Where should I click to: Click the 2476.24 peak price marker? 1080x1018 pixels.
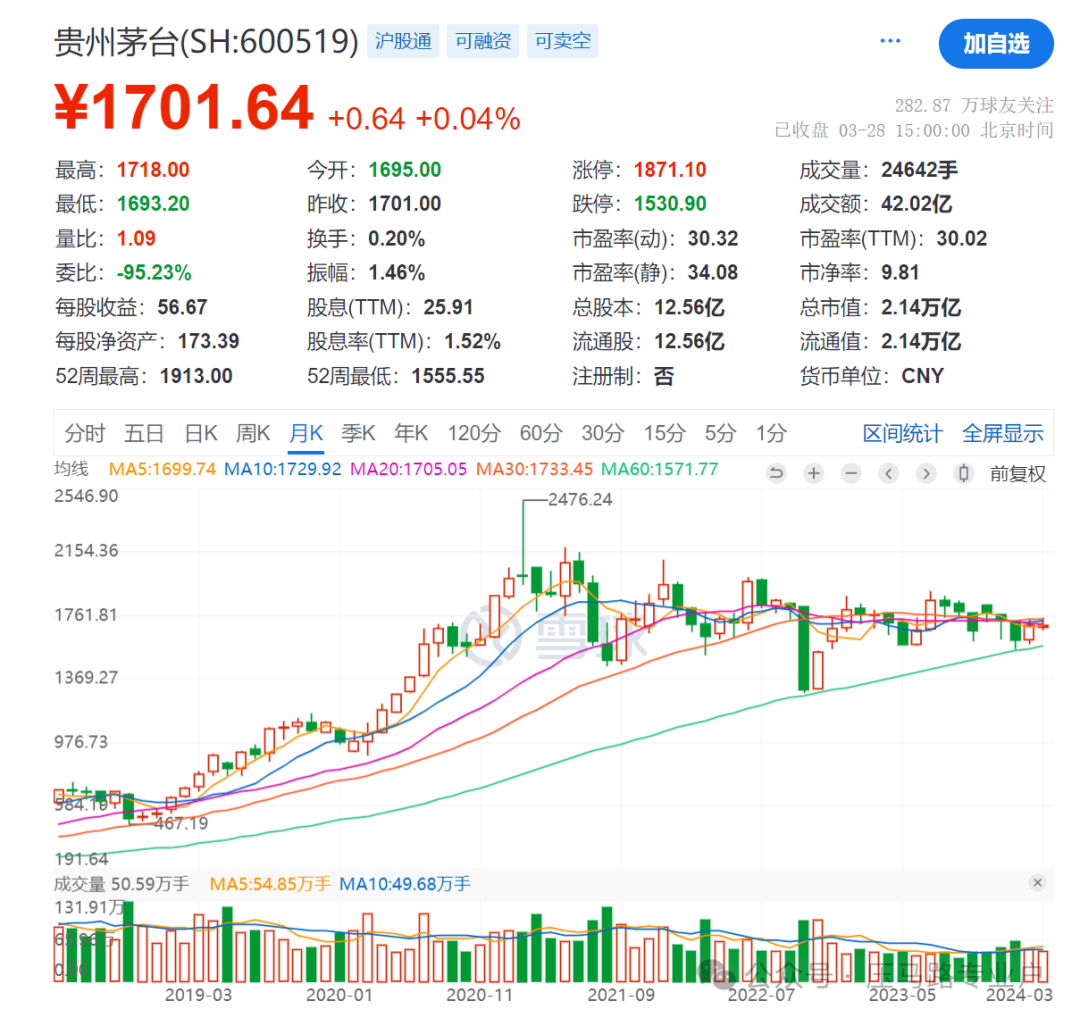click(580, 499)
